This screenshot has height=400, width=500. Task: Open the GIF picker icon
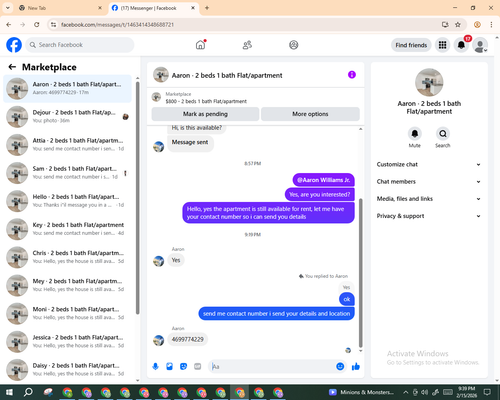point(198,367)
